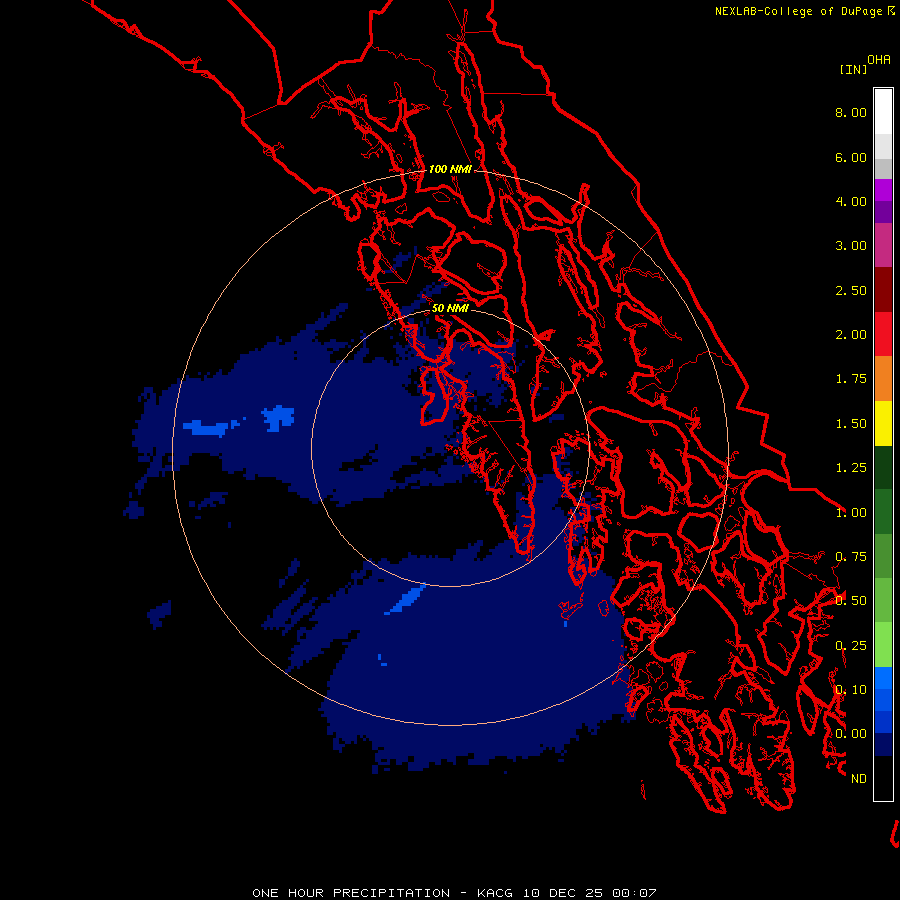Image resolution: width=900 pixels, height=900 pixels.
Task: Click the 1.75 legend value
Action: [x=851, y=379]
